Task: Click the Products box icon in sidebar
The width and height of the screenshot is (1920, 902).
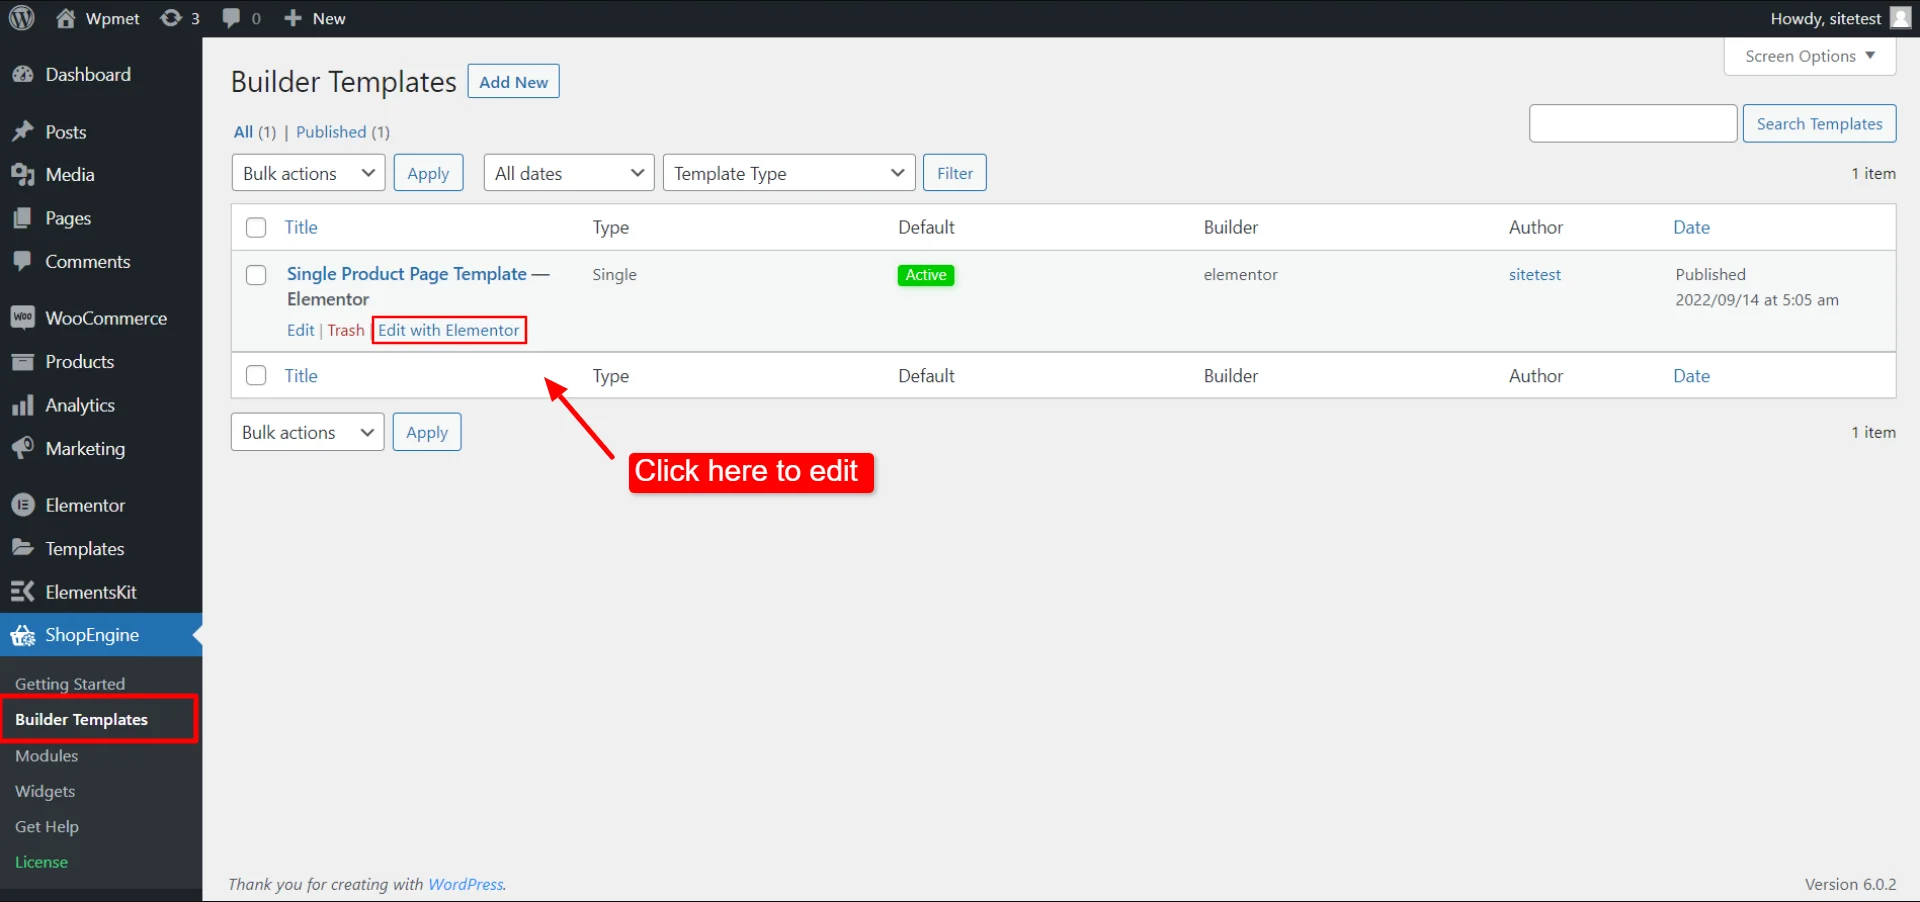Action: 23,362
